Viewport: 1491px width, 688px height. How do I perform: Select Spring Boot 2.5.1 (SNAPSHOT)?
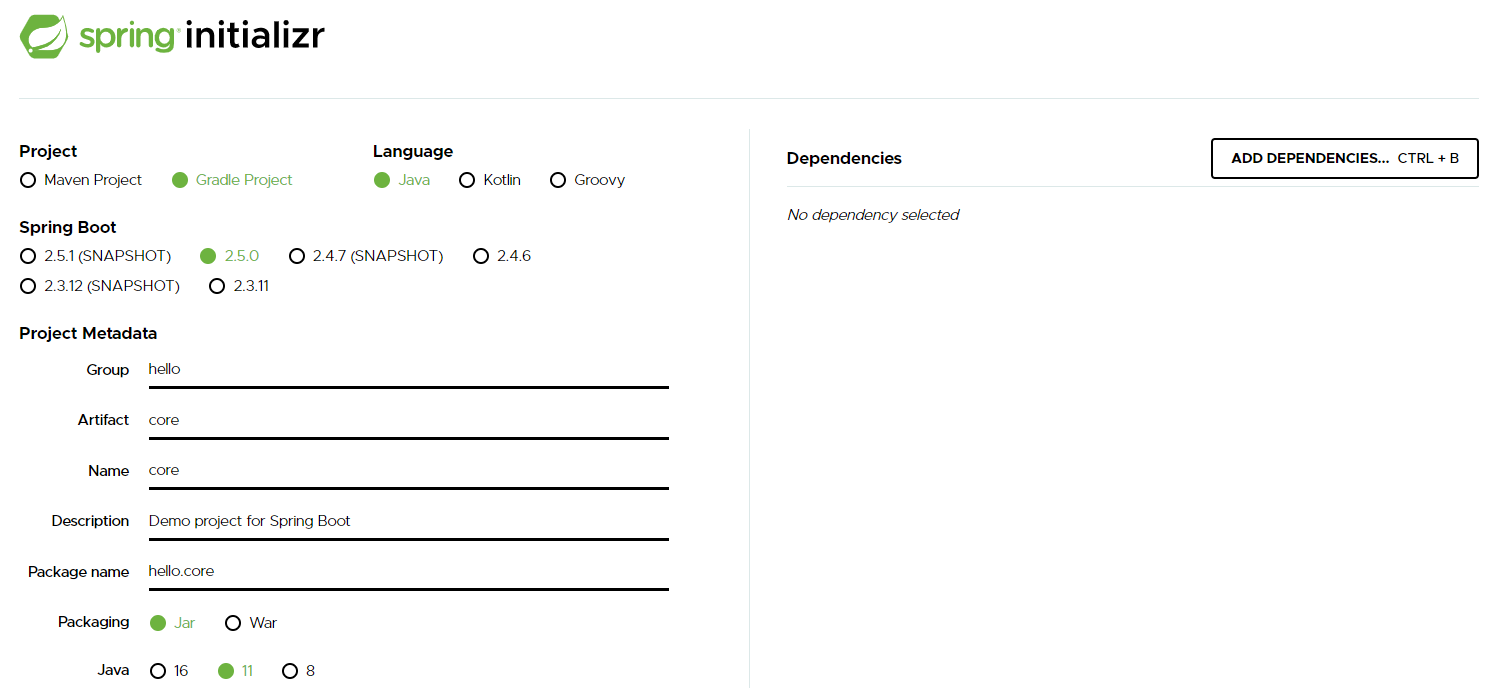[x=96, y=256]
